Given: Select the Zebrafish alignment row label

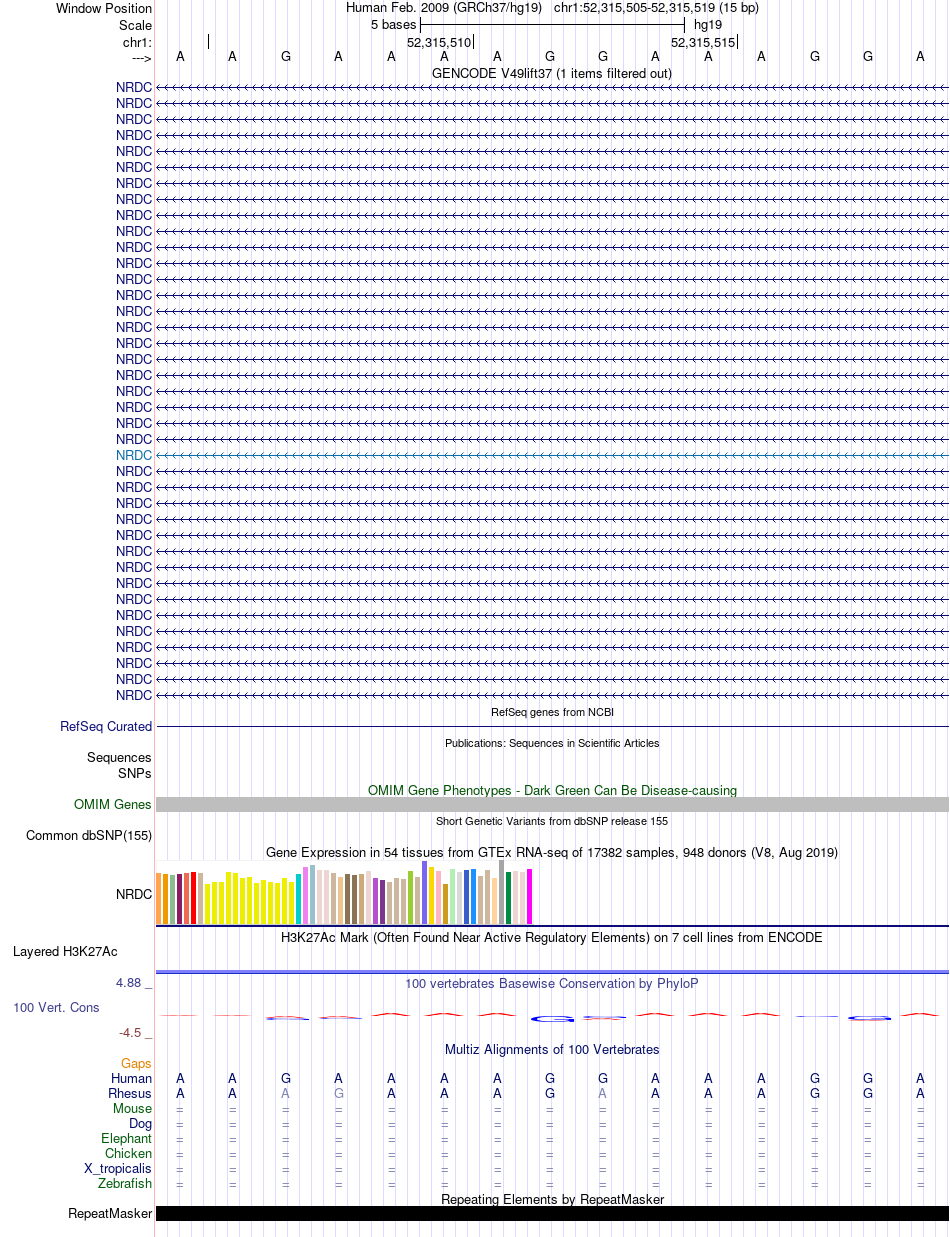Looking at the screenshot, I should click(x=125, y=1184).
